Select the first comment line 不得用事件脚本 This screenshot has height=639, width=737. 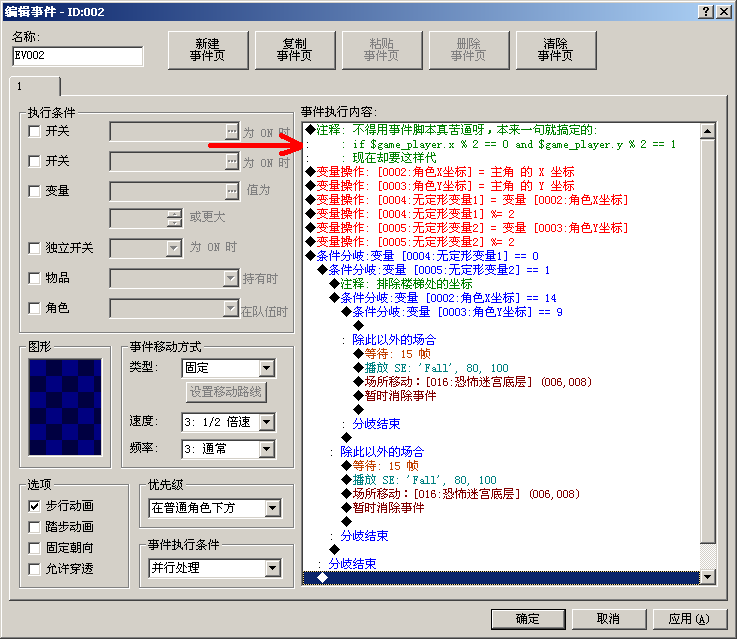502,130
